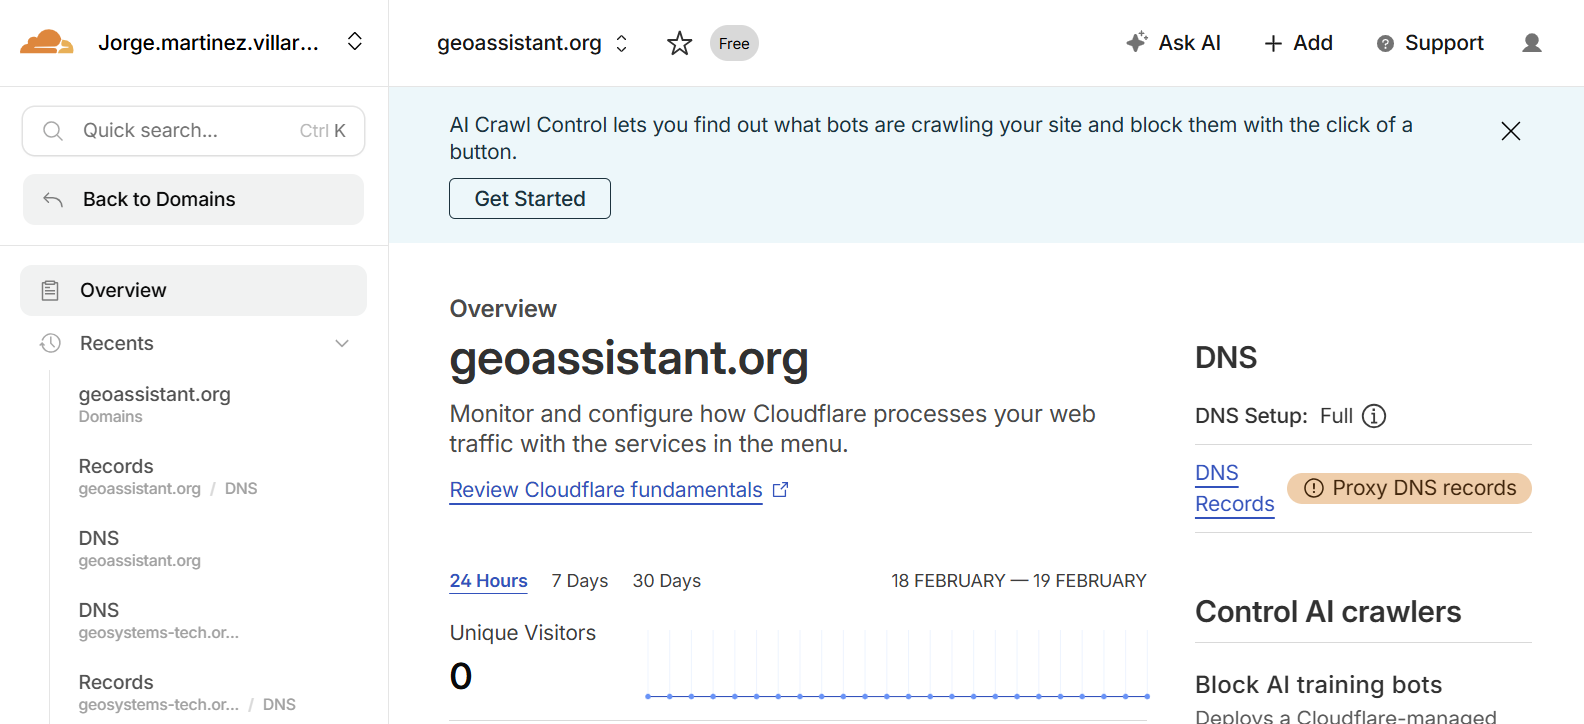Star the geoassistant.org domain
Viewport: 1584px width, 724px height.
680,43
